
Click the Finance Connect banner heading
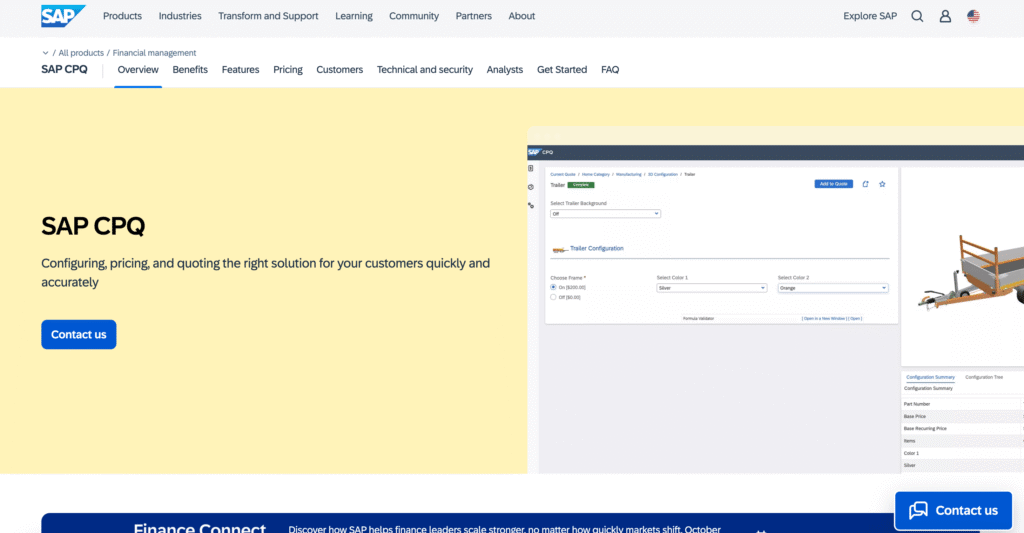200,528
